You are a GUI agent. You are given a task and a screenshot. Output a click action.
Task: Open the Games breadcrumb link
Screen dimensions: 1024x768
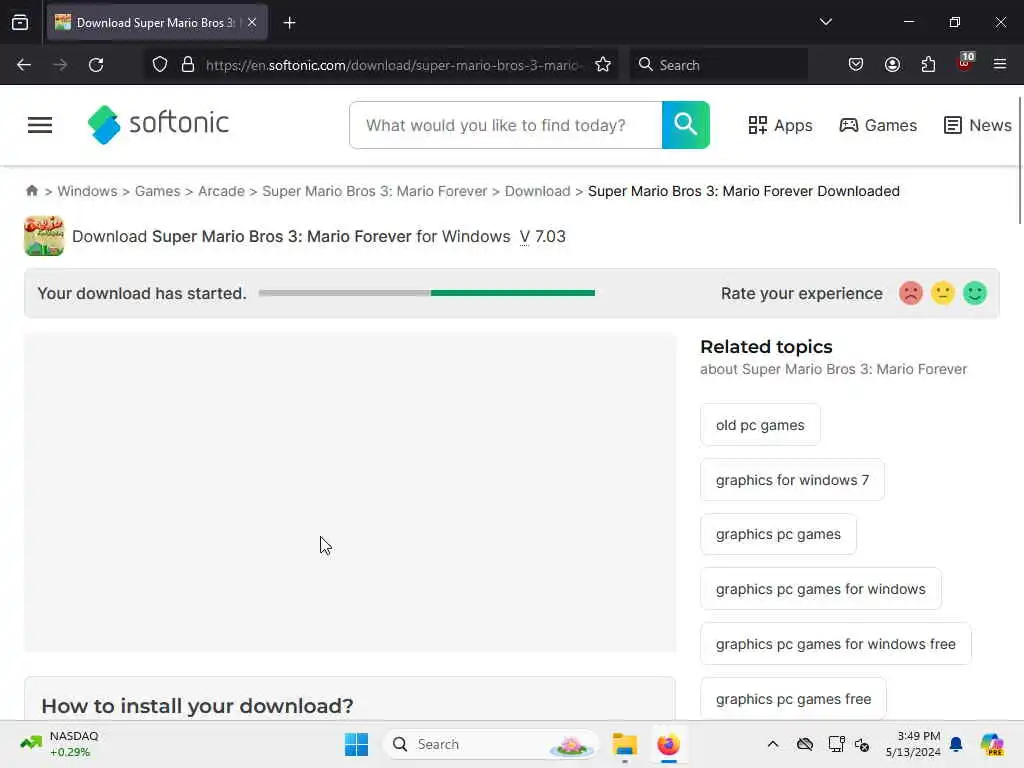click(157, 191)
